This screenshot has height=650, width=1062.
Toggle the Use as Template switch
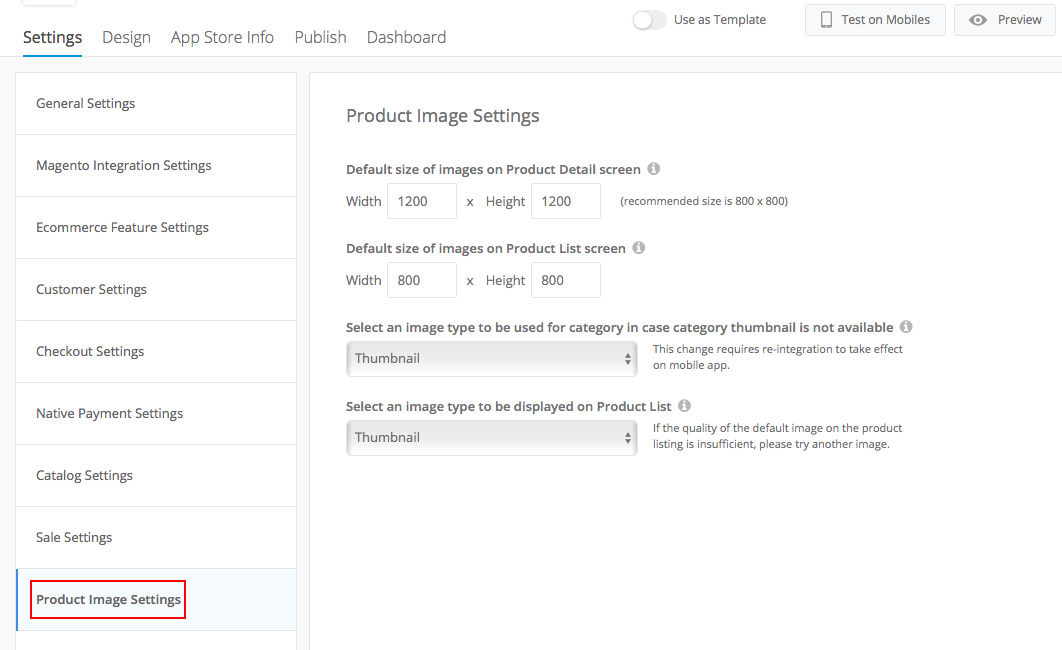point(650,20)
